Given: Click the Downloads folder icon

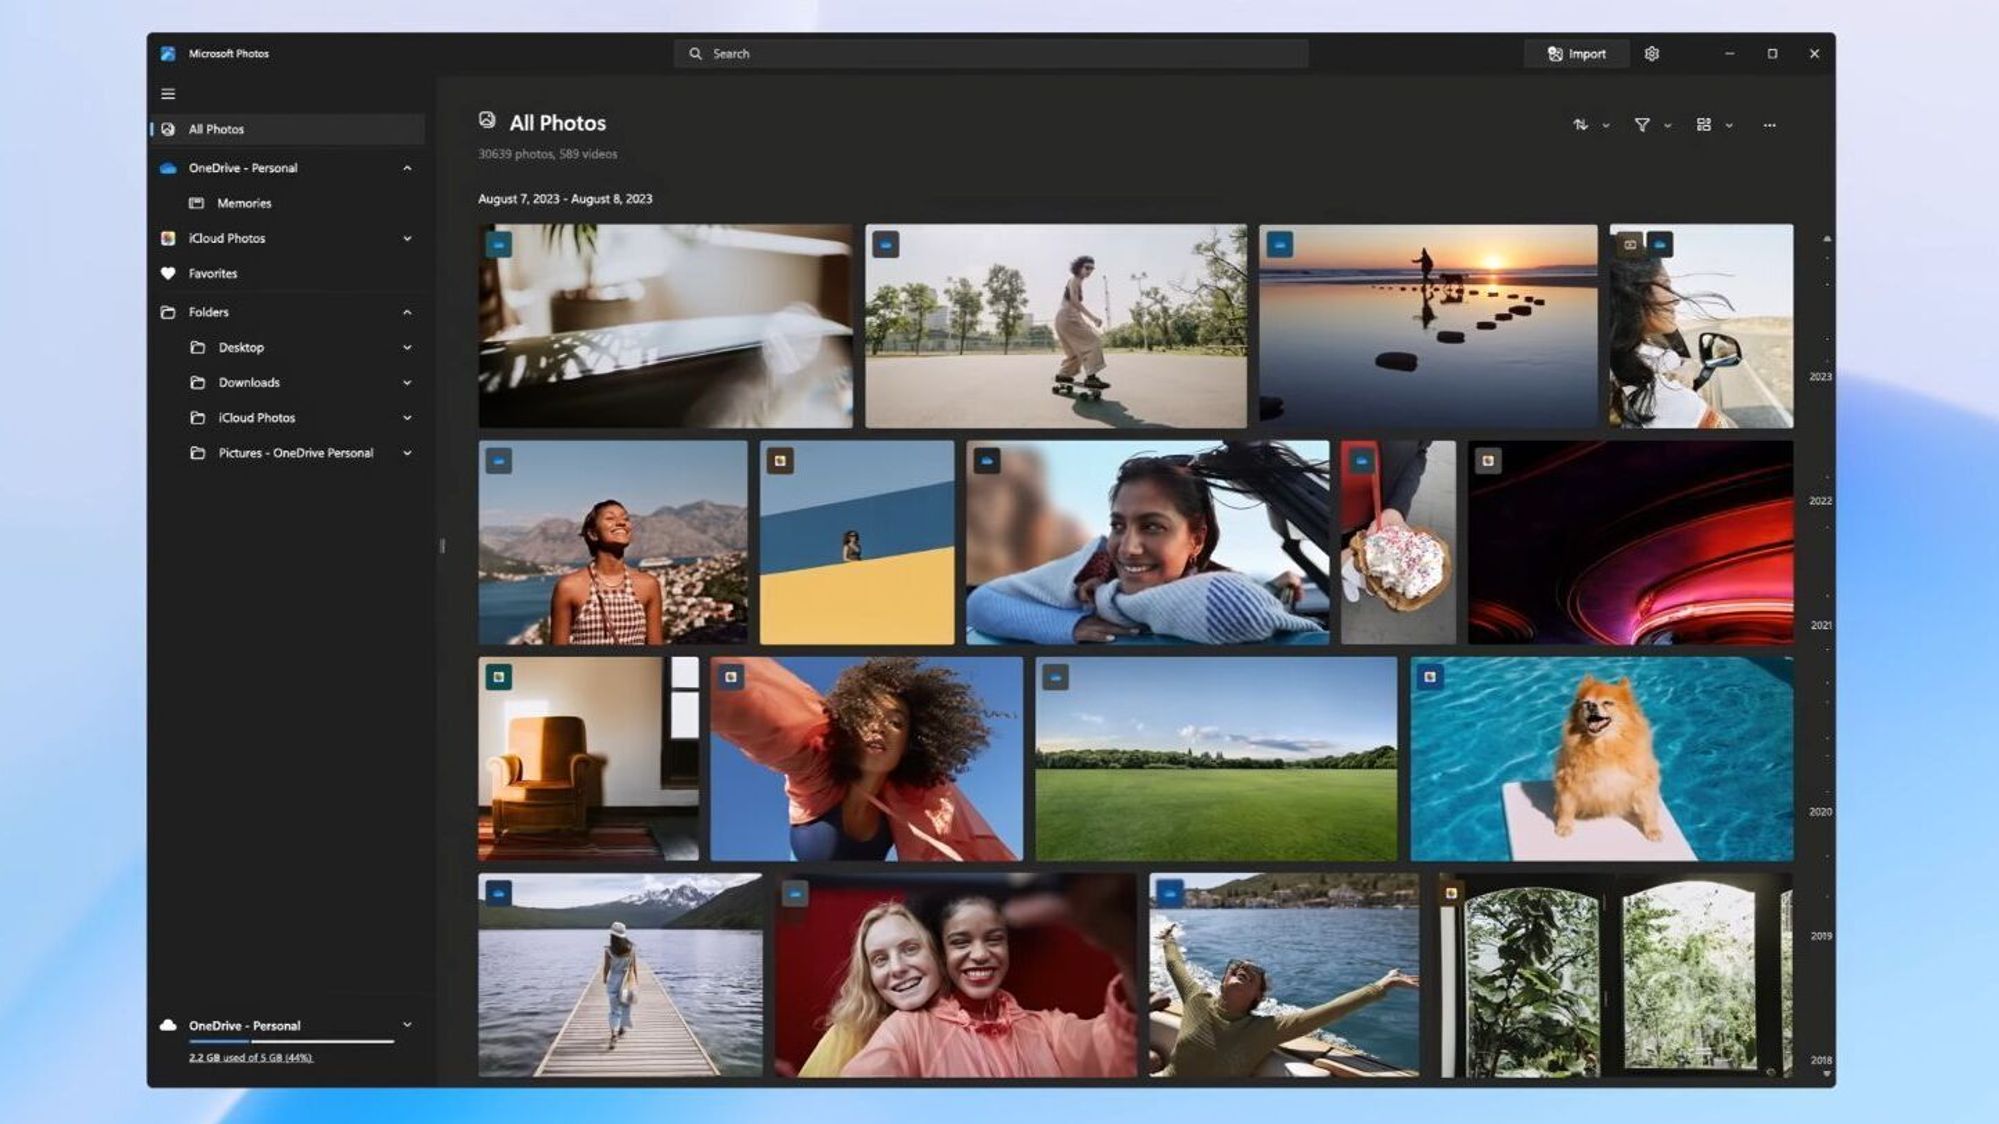Looking at the screenshot, I should click(x=198, y=382).
